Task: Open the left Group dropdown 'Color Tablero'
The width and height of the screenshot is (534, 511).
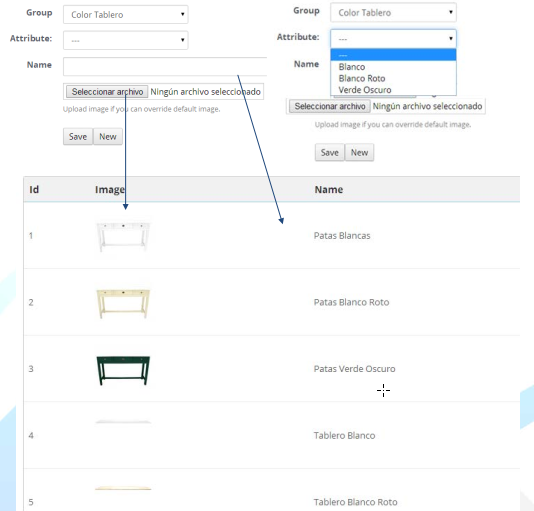Action: point(125,15)
